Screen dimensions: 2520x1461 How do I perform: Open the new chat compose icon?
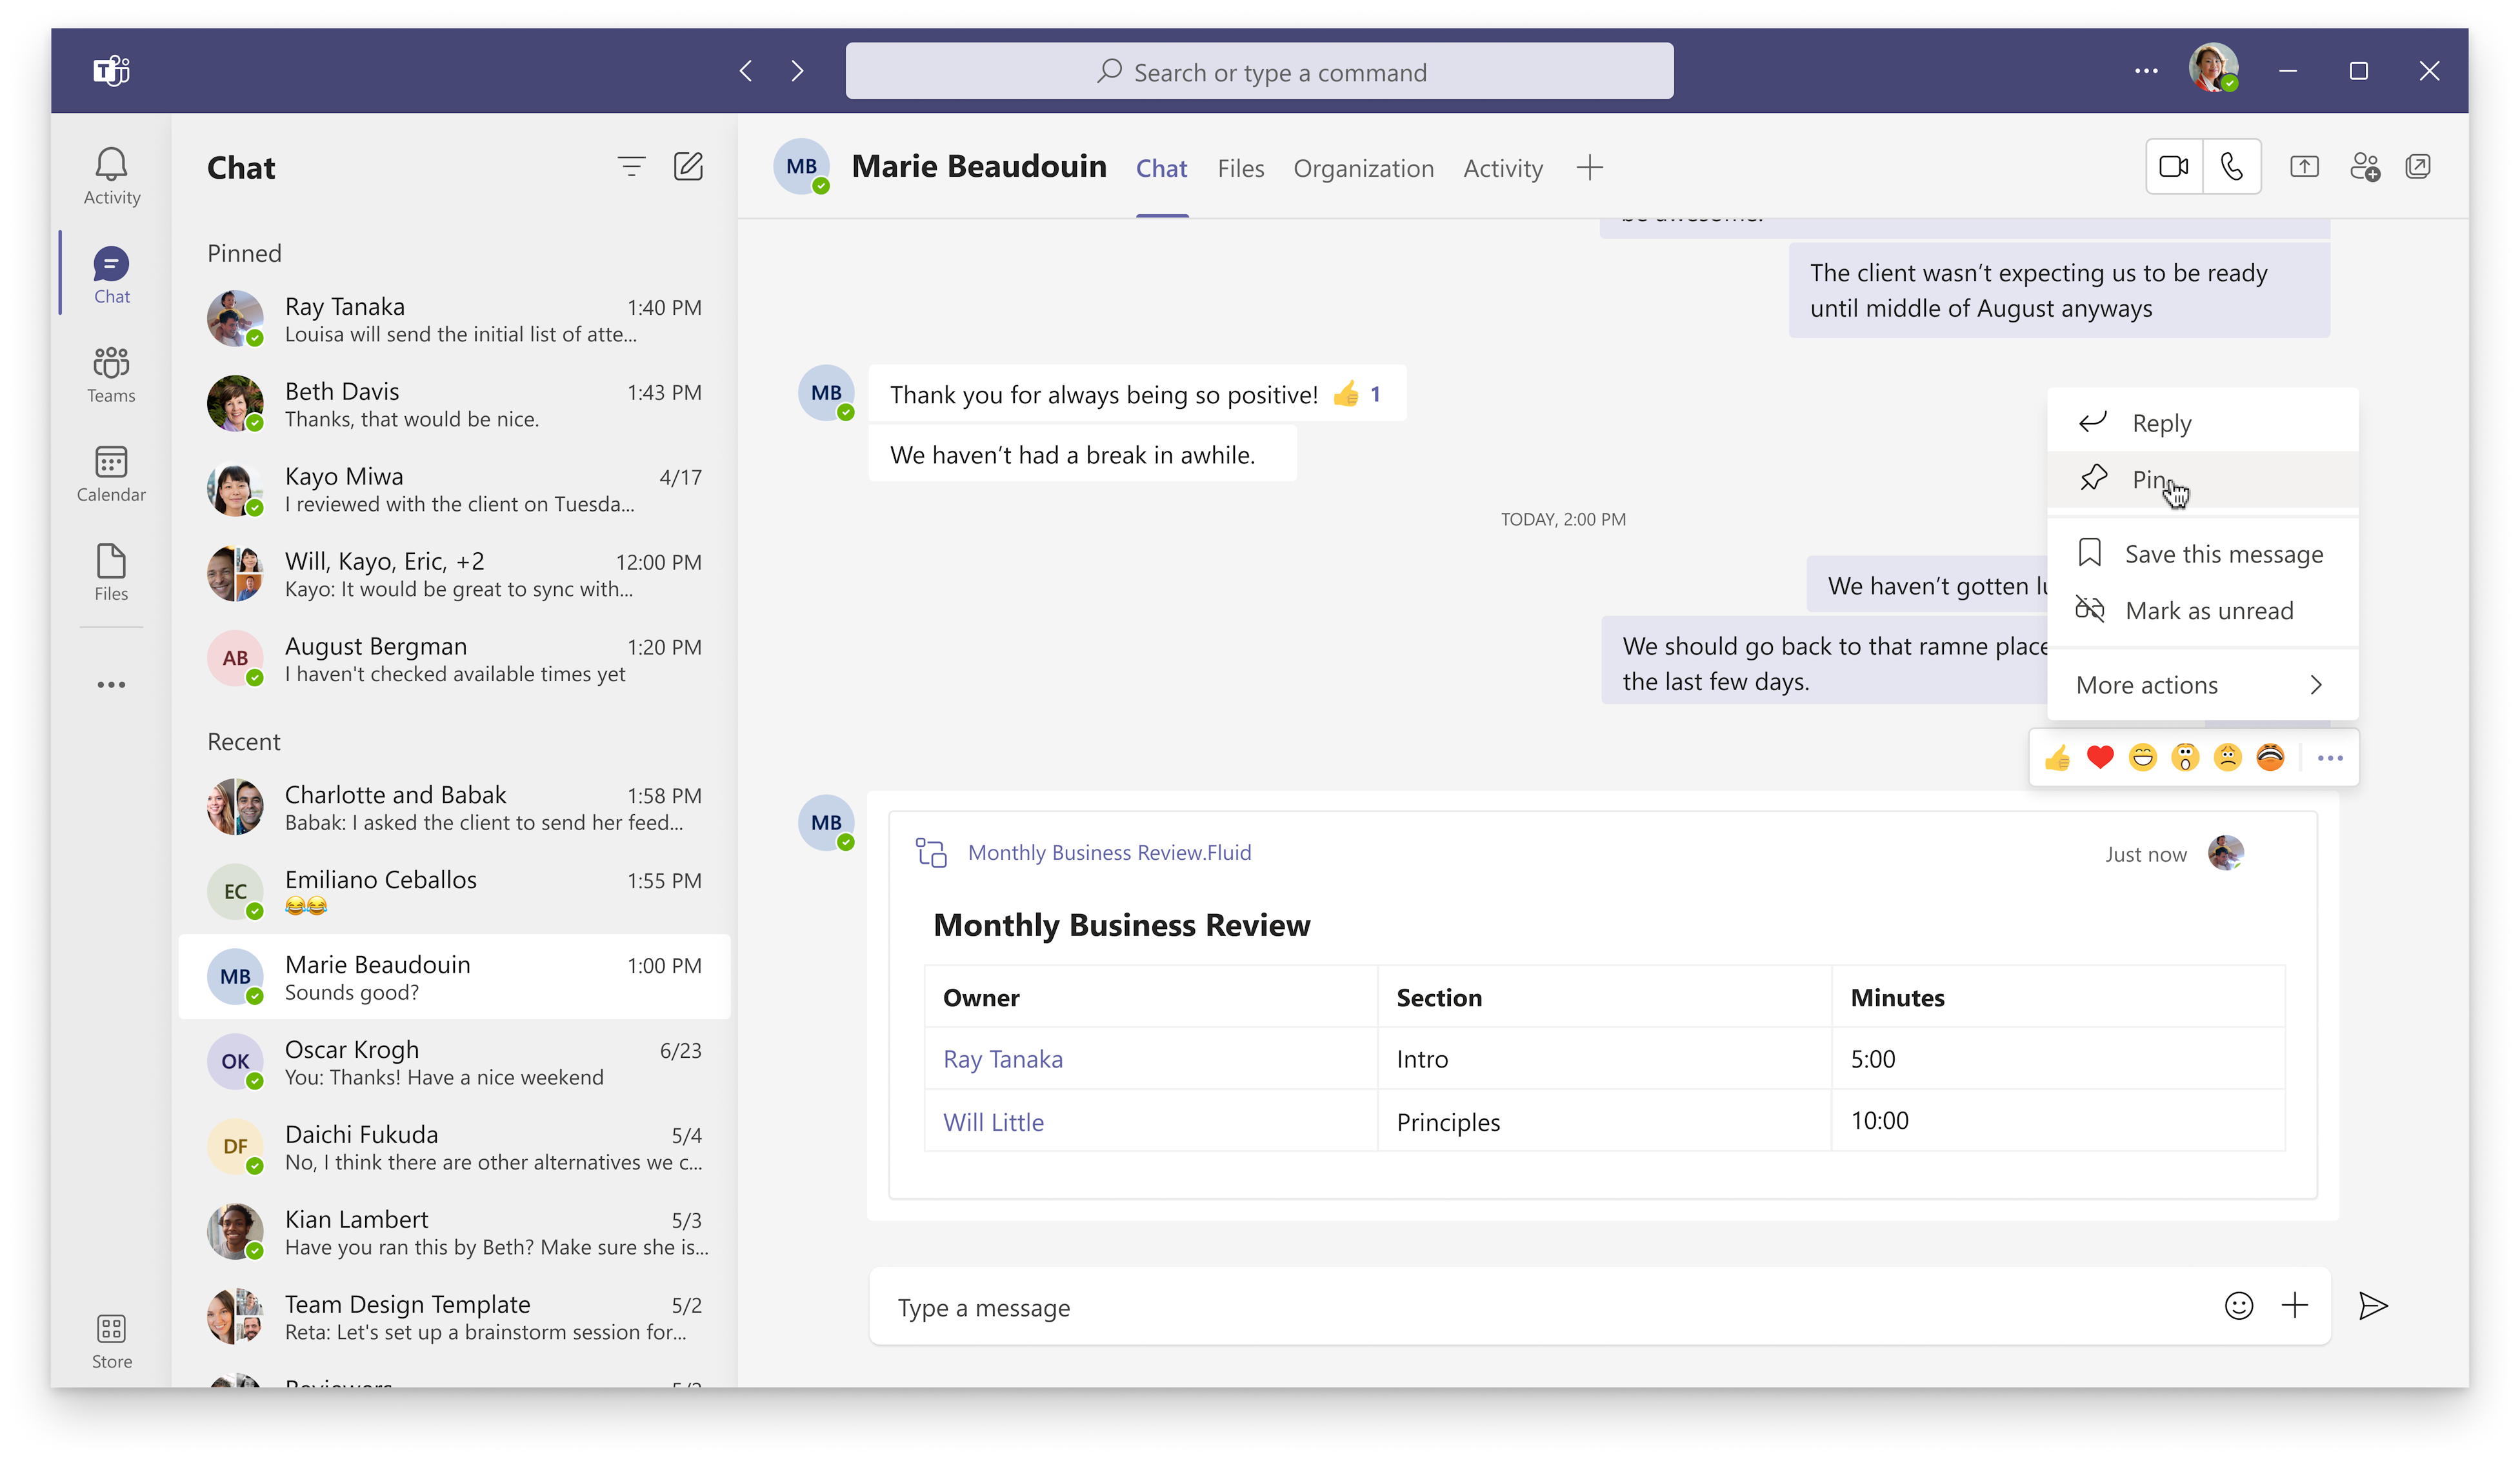tap(688, 166)
